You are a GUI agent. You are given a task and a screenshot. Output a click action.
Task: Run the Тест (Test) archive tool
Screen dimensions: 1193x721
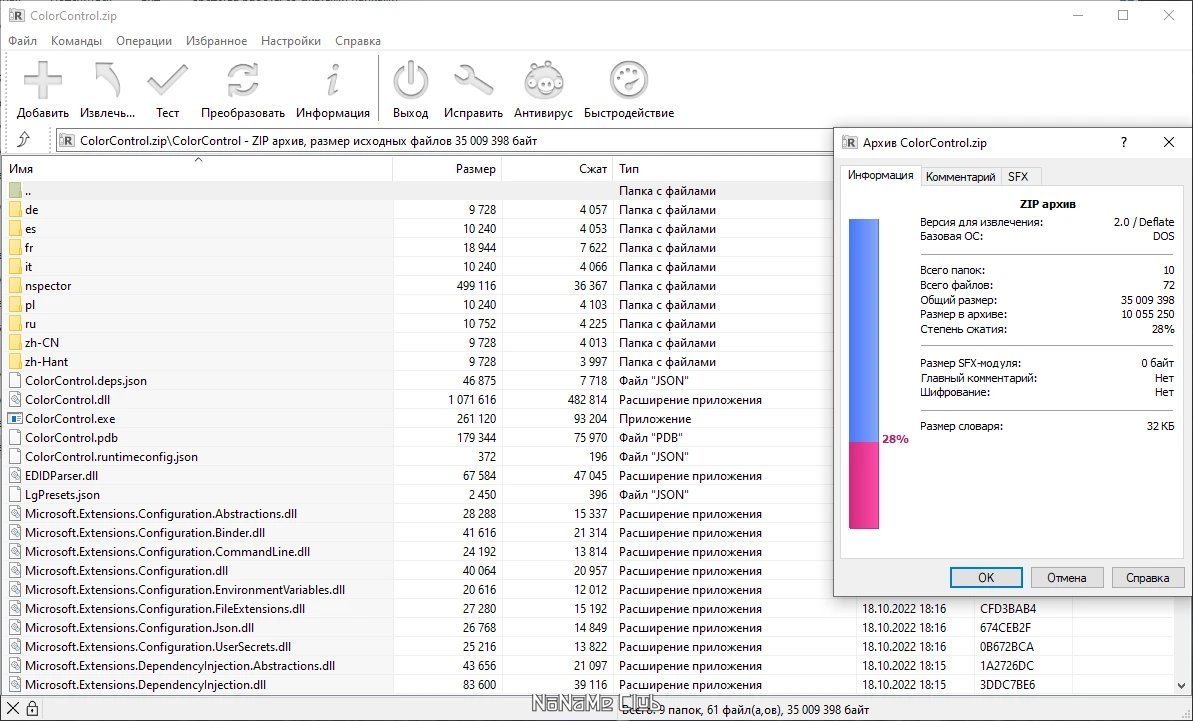pyautogui.click(x=167, y=81)
